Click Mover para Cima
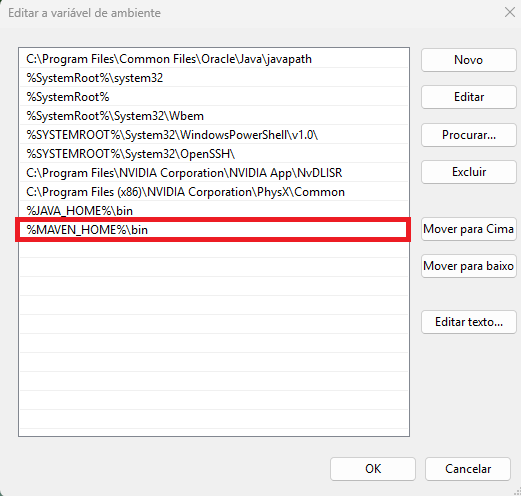Viewport: 521px width, 496px height. pos(469,229)
